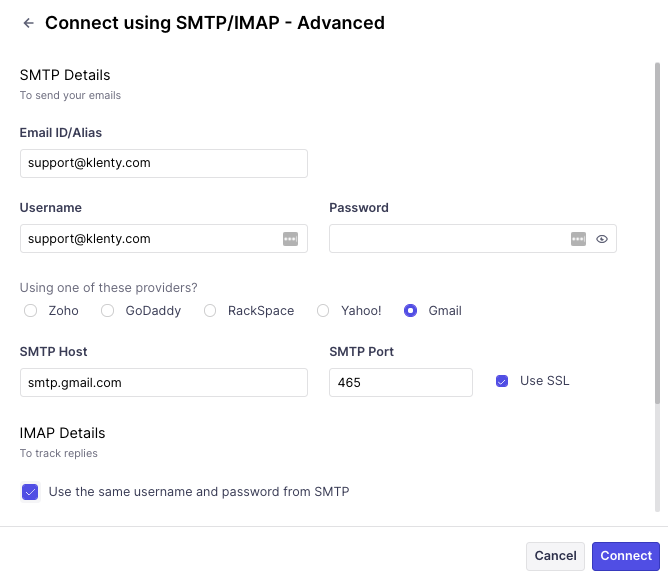The height and width of the screenshot is (581, 668).
Task: Click password manager icon in Password field
Action: coord(578,239)
